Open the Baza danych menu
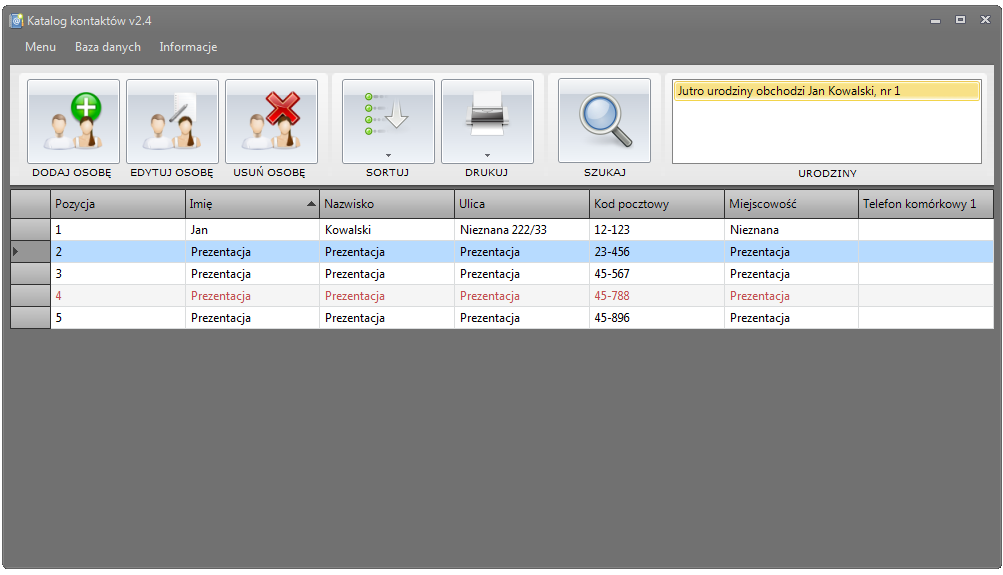The image size is (1003, 575). pos(107,47)
